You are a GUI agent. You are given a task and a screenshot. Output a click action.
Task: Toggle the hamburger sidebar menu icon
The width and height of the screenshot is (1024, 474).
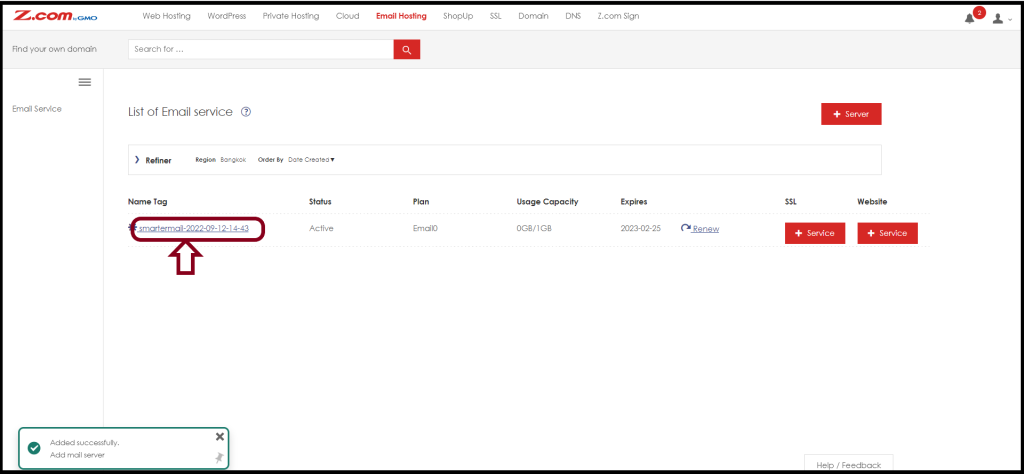[85, 82]
